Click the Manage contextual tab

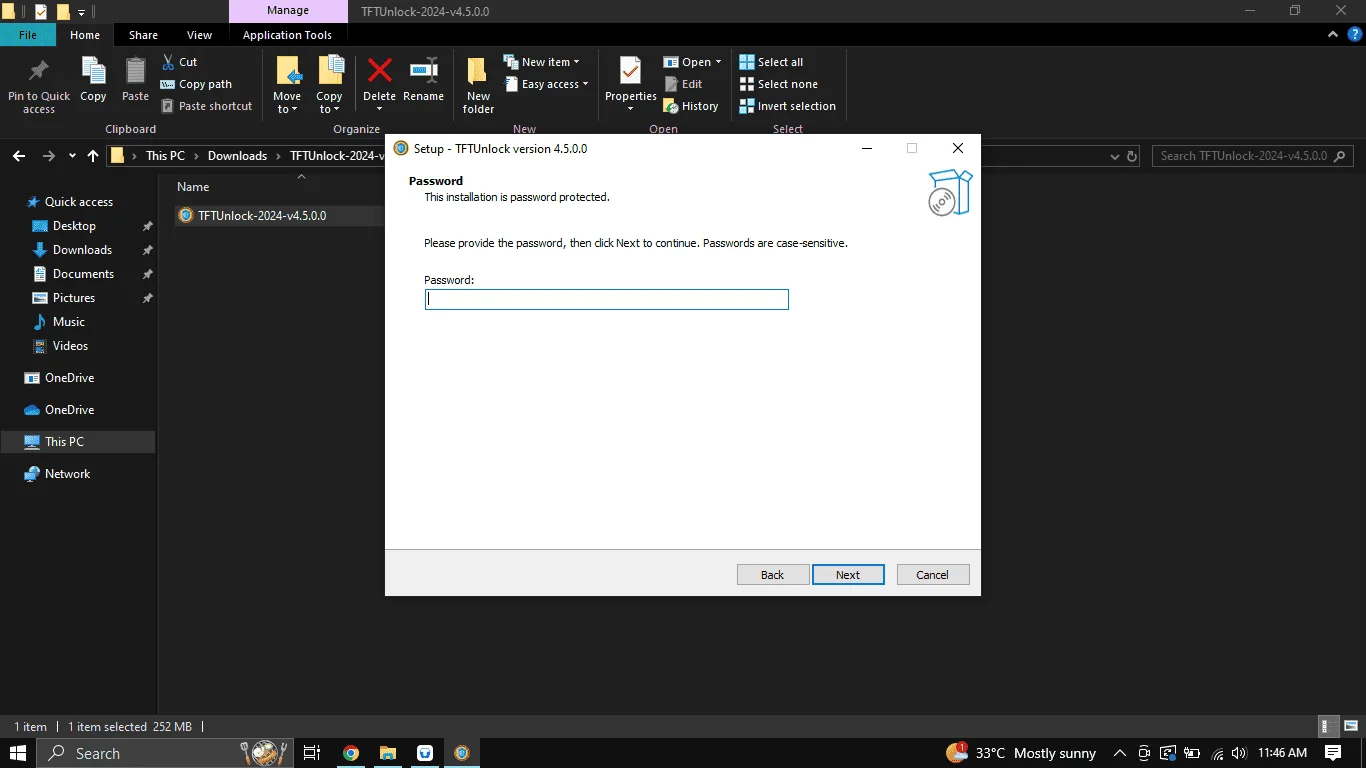287,11
